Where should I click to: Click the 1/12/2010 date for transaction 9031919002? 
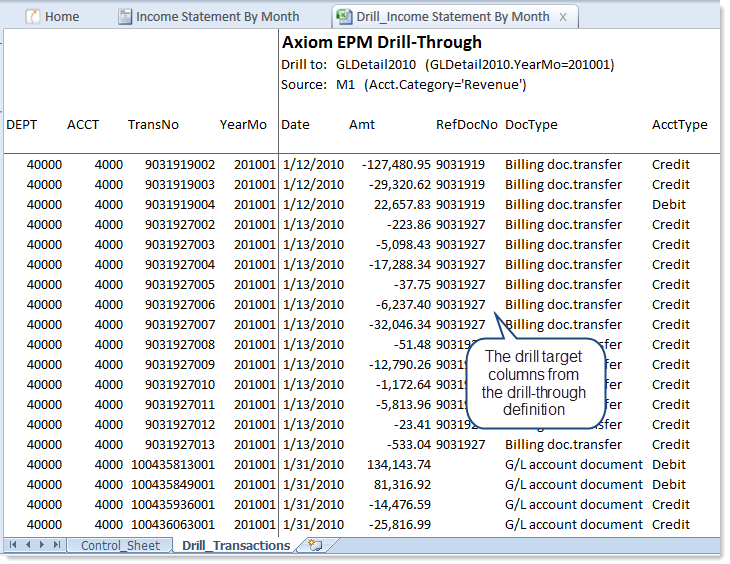coord(313,165)
